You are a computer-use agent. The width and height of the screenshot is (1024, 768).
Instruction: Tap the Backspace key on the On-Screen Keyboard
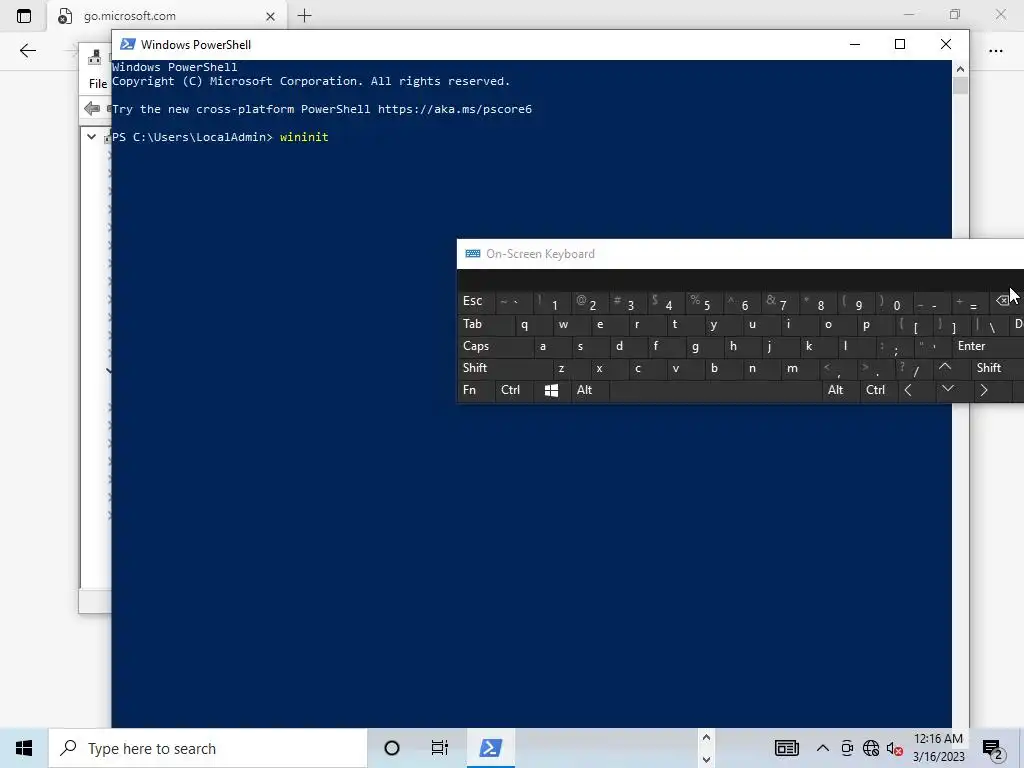[1002, 300]
